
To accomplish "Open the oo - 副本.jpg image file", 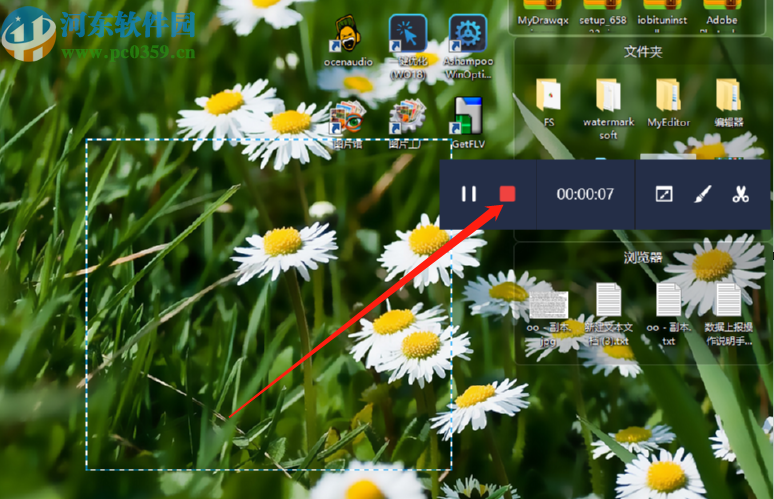I will 548,318.
